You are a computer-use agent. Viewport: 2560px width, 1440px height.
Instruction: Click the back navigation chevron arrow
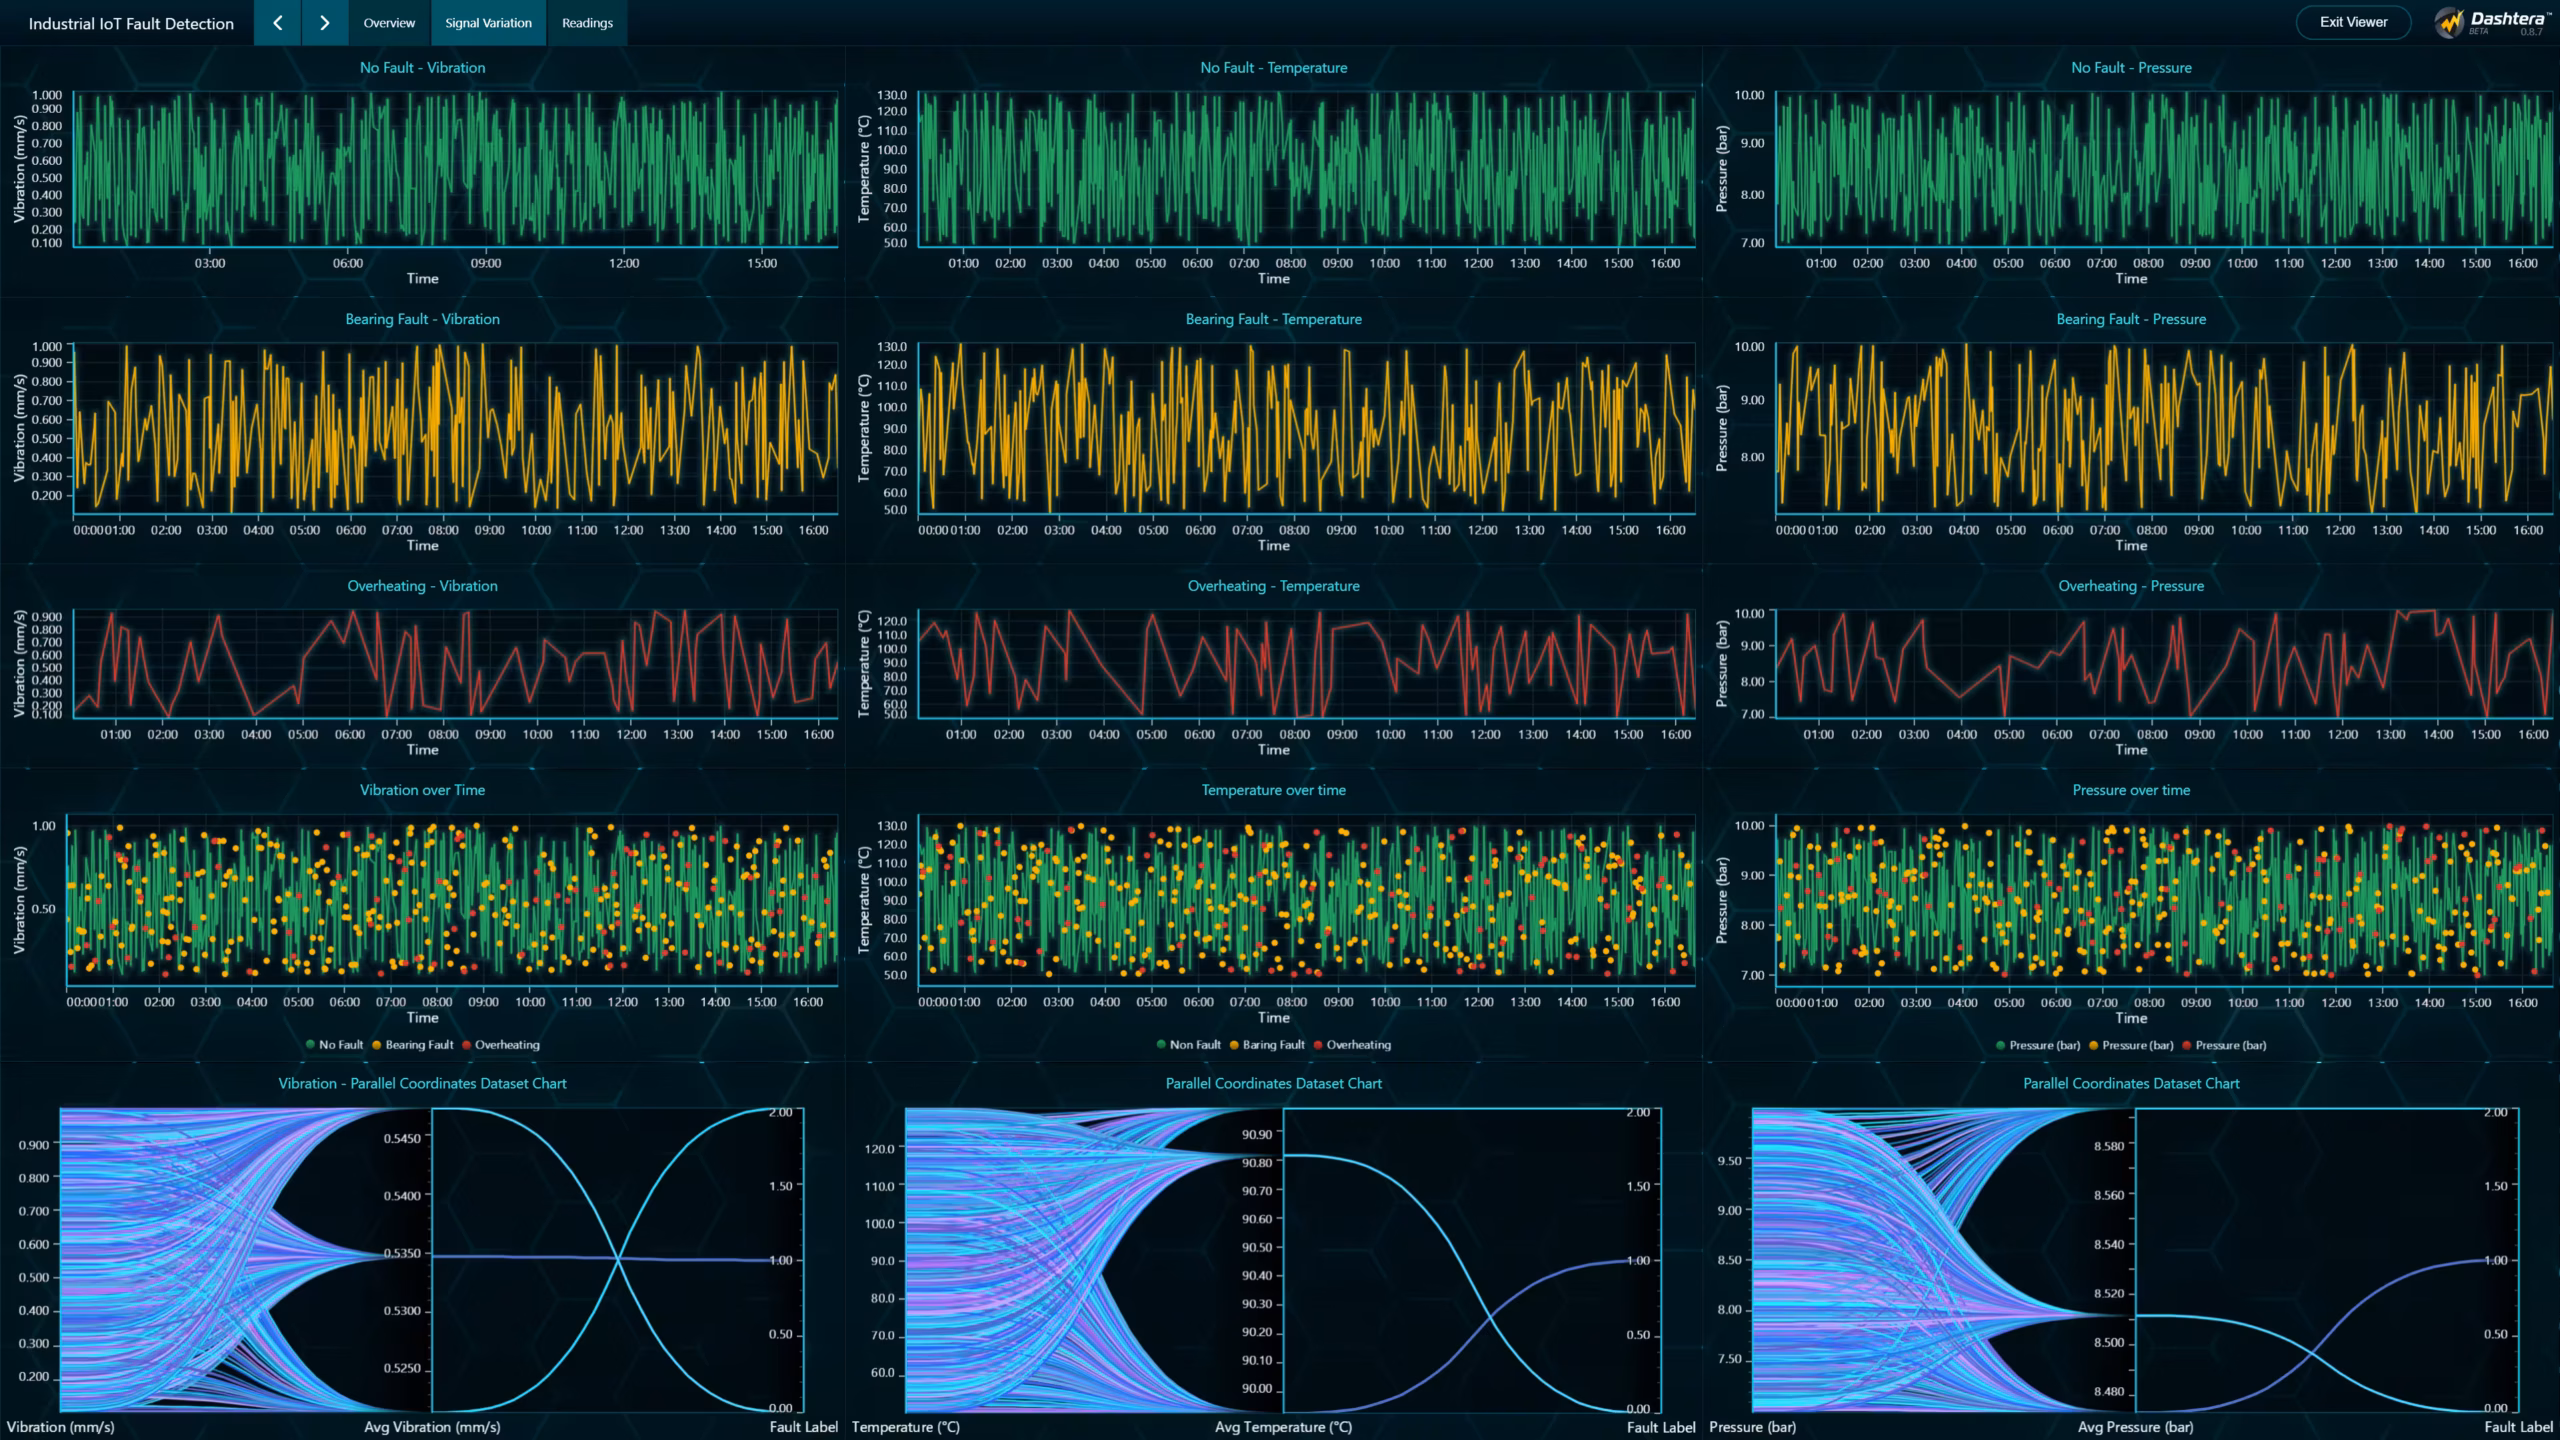pyautogui.click(x=277, y=22)
